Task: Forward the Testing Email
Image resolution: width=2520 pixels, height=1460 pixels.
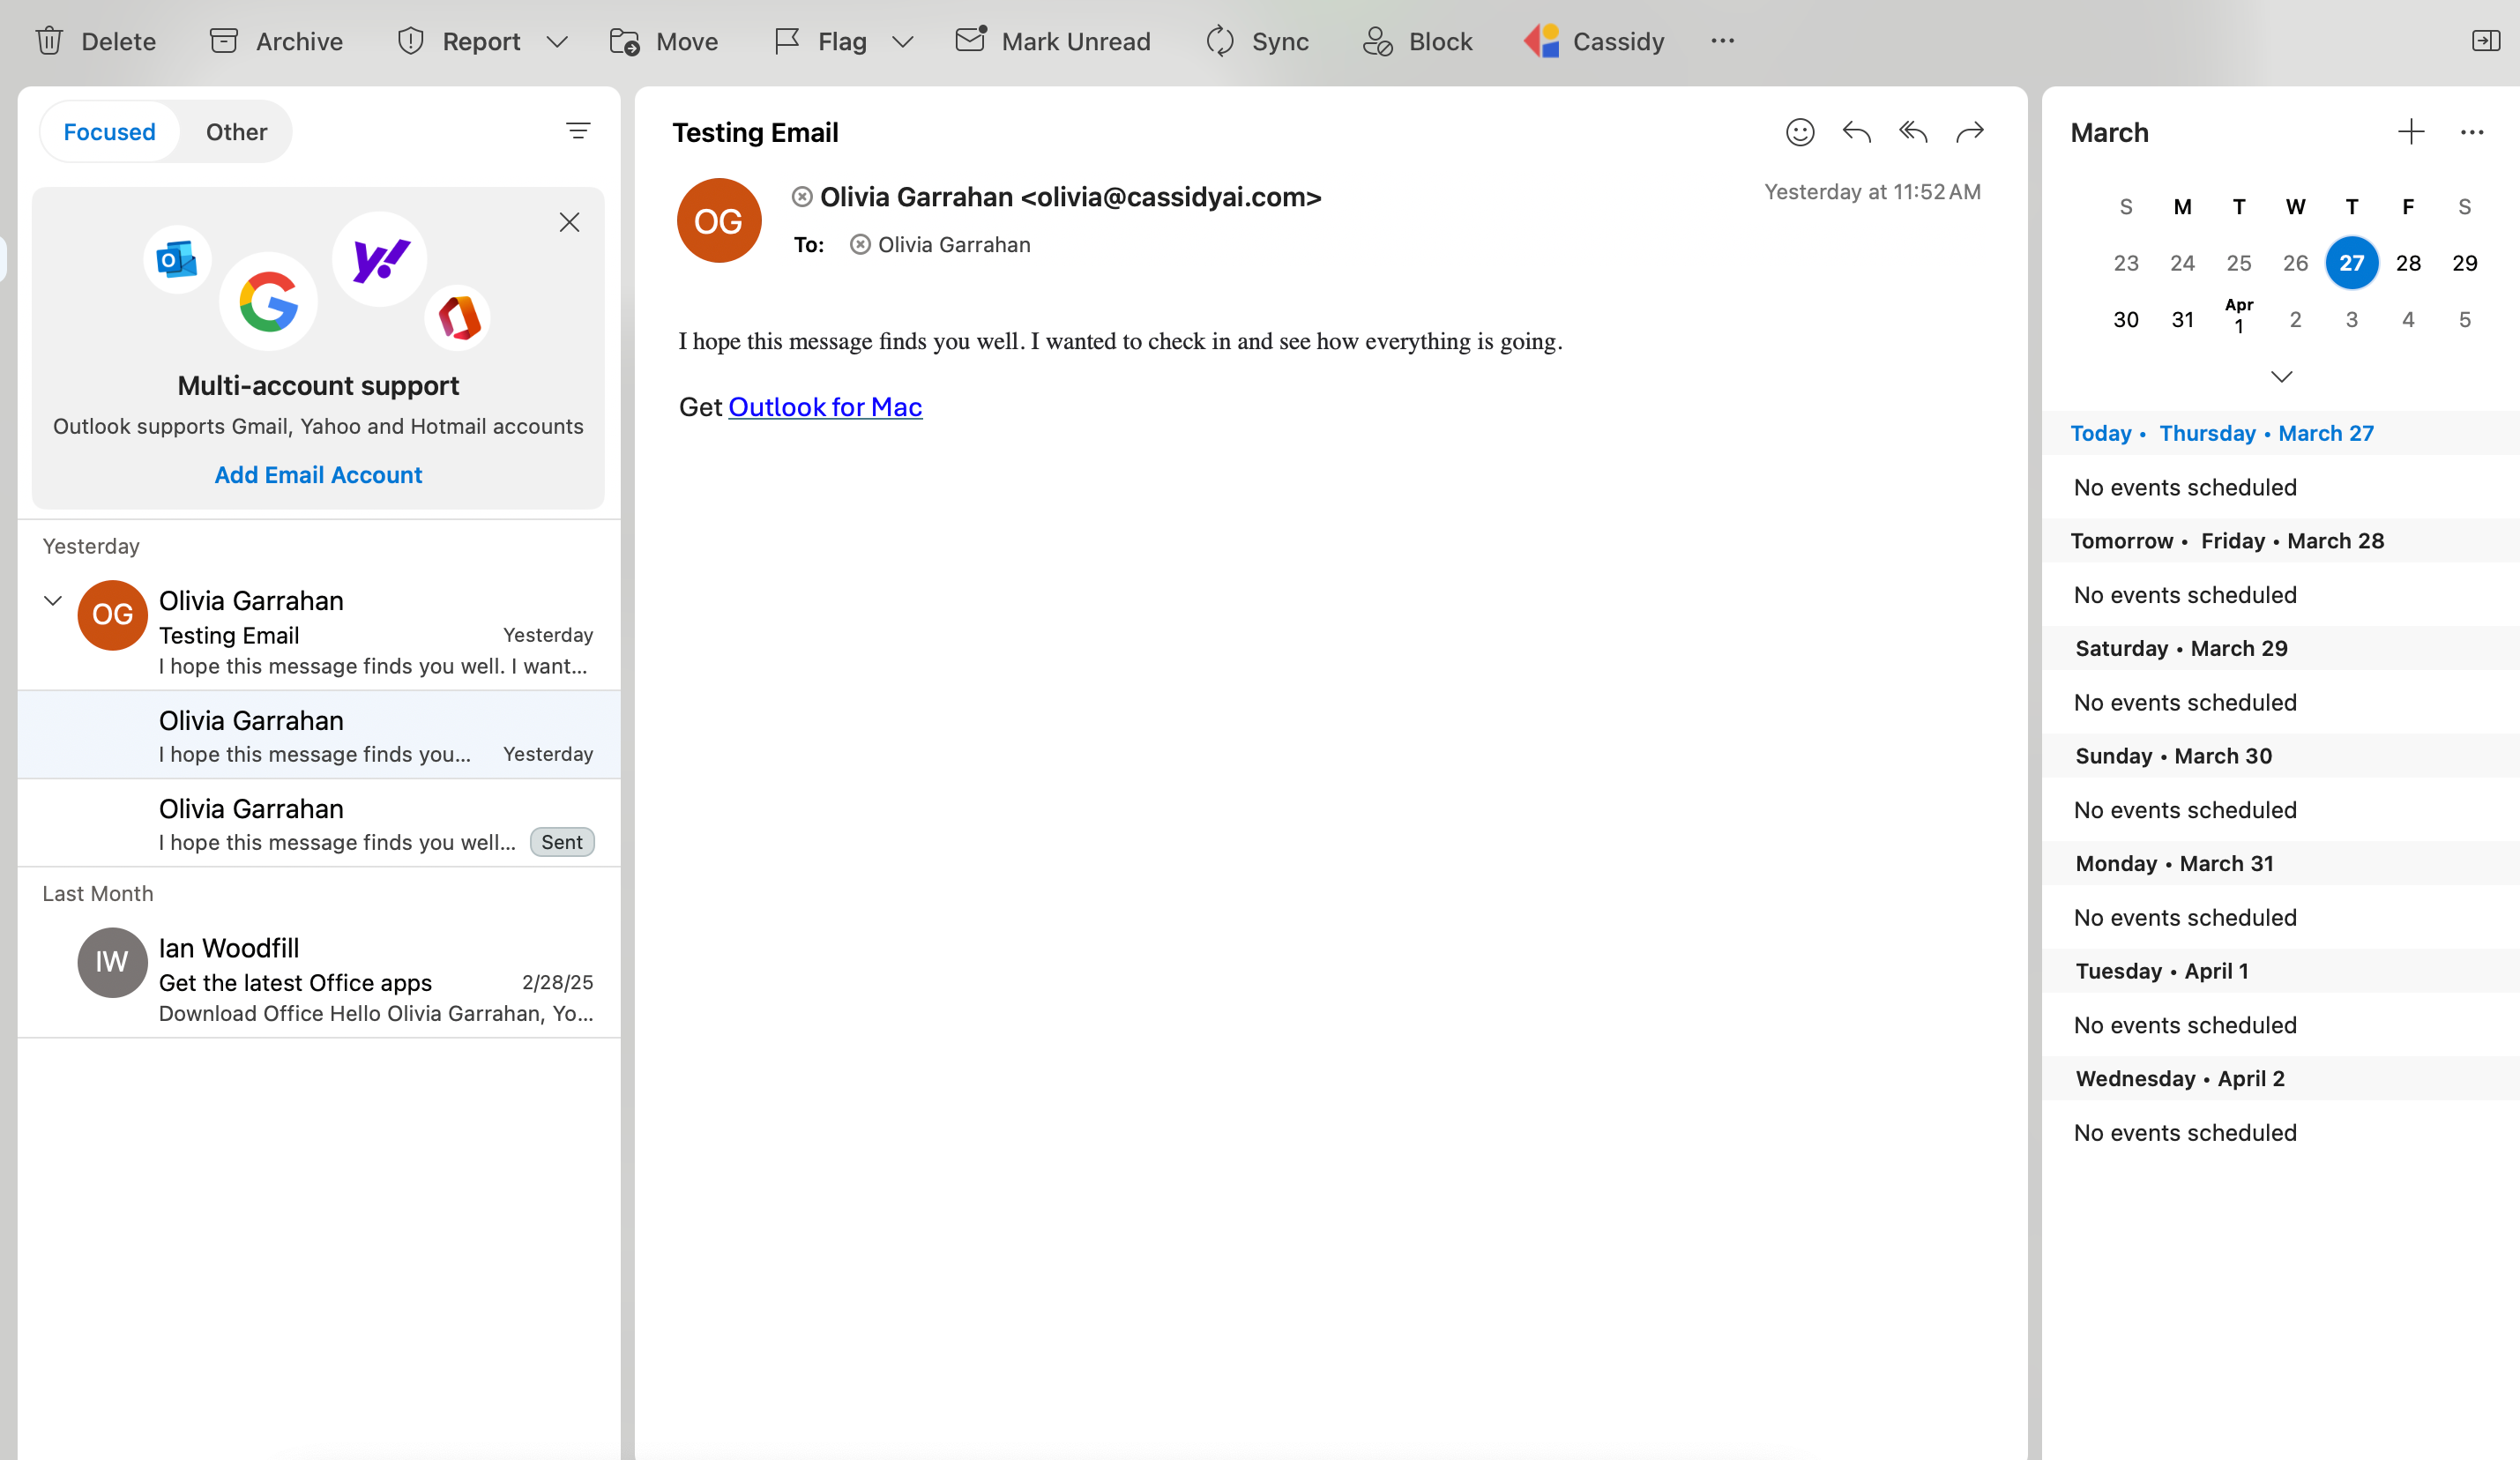Action: 1969,131
